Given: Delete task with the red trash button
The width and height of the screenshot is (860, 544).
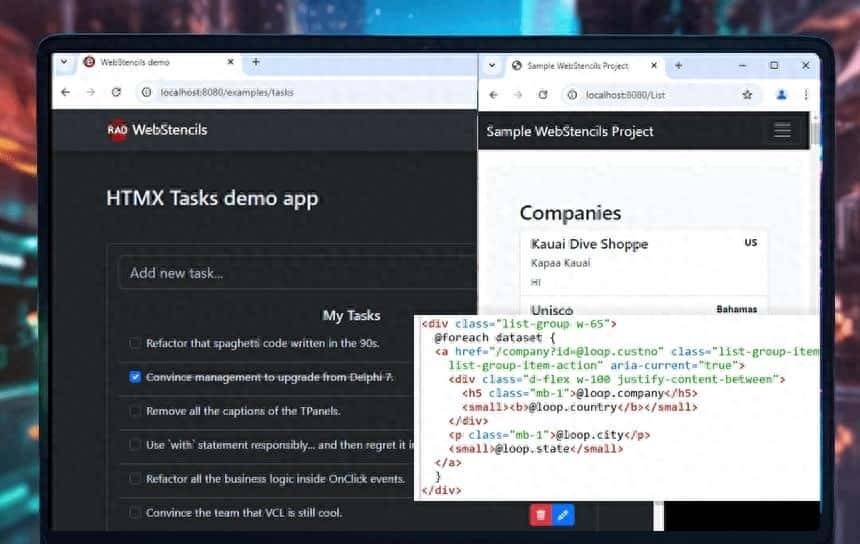Looking at the screenshot, I should (x=541, y=515).
